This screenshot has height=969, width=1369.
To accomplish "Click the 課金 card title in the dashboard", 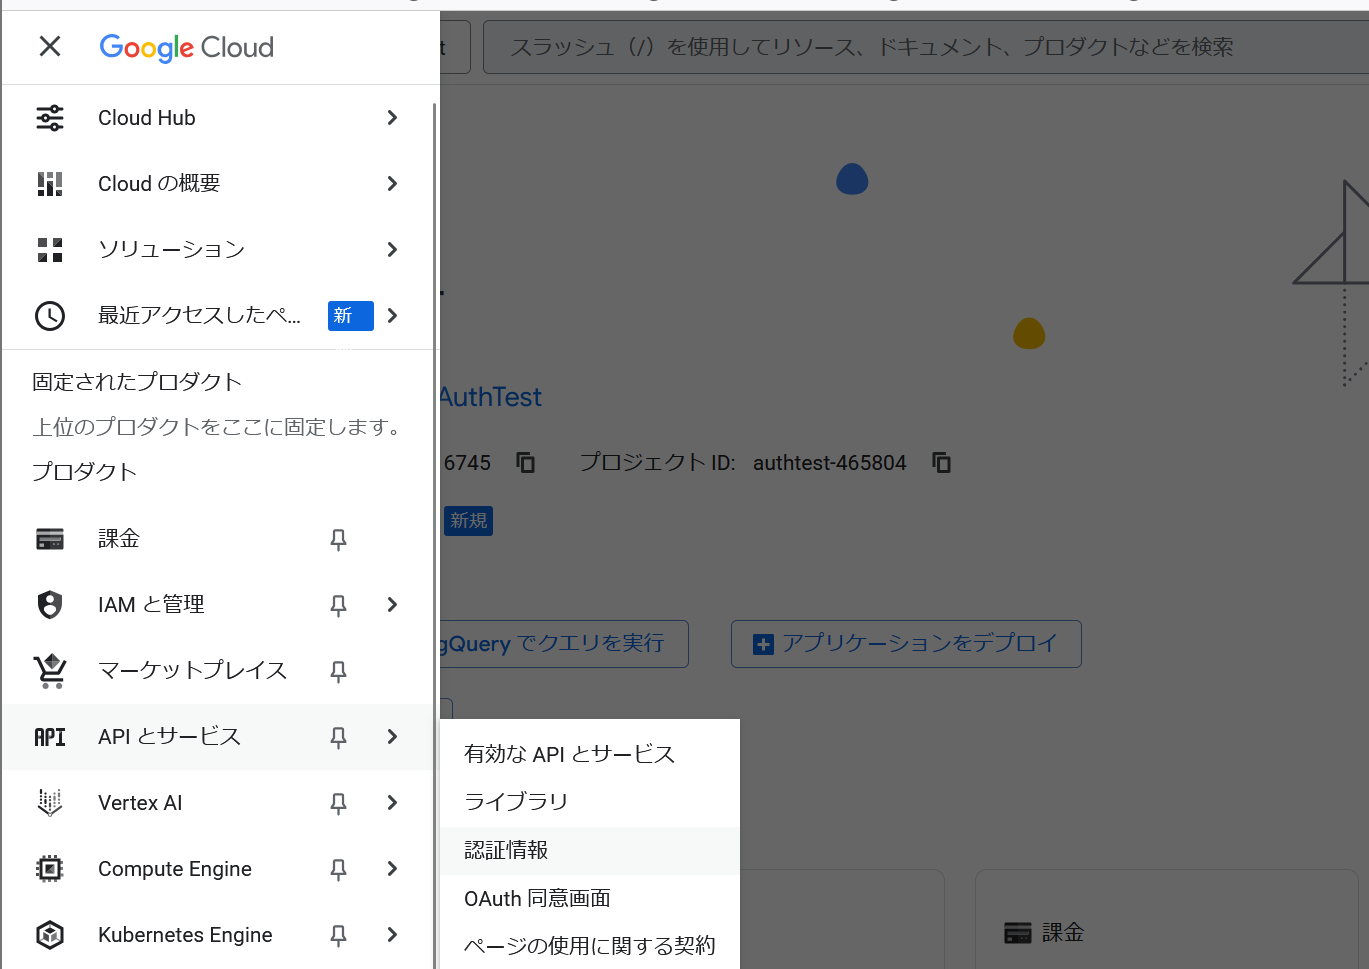I will pos(1063,933).
